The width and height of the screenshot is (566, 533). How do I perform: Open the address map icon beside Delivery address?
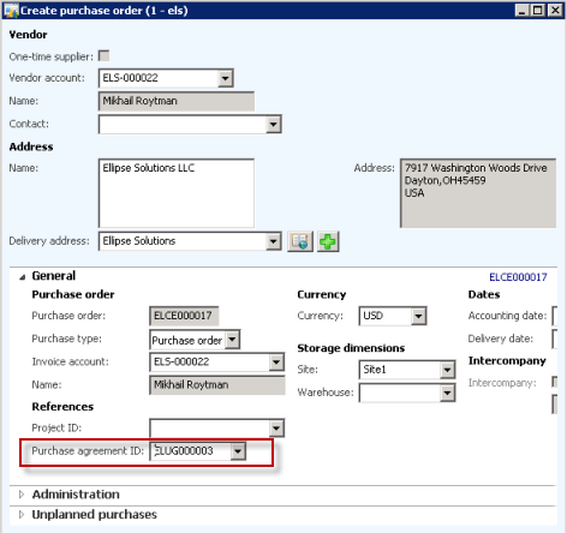pyautogui.click(x=300, y=241)
